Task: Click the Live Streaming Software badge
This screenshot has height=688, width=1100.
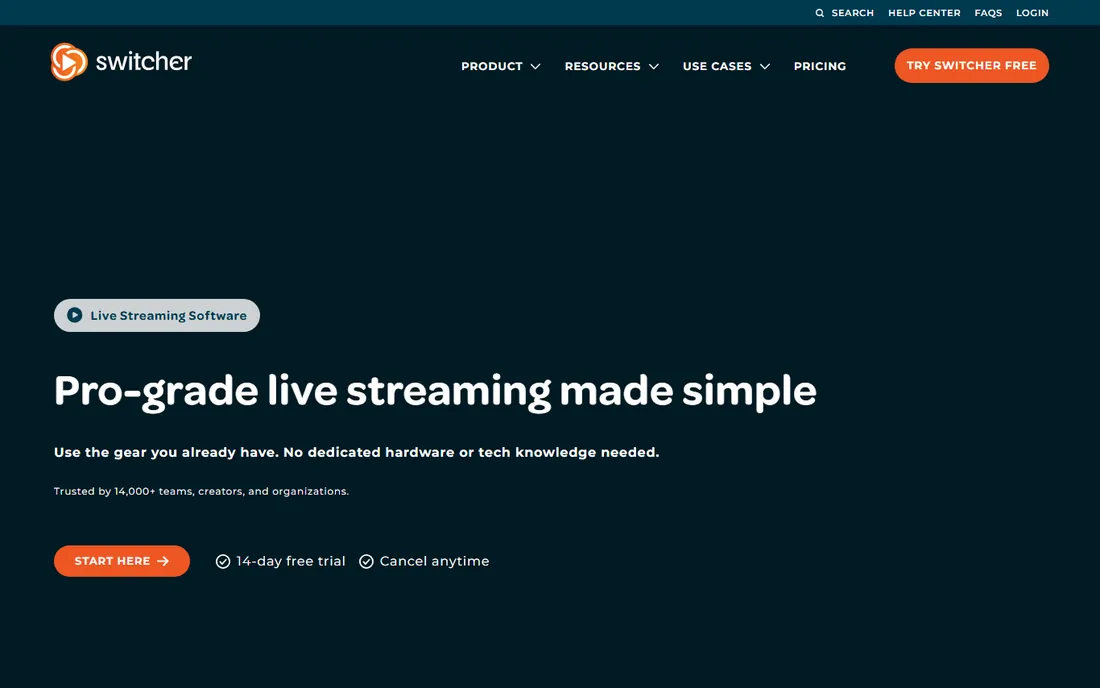Action: pos(157,316)
